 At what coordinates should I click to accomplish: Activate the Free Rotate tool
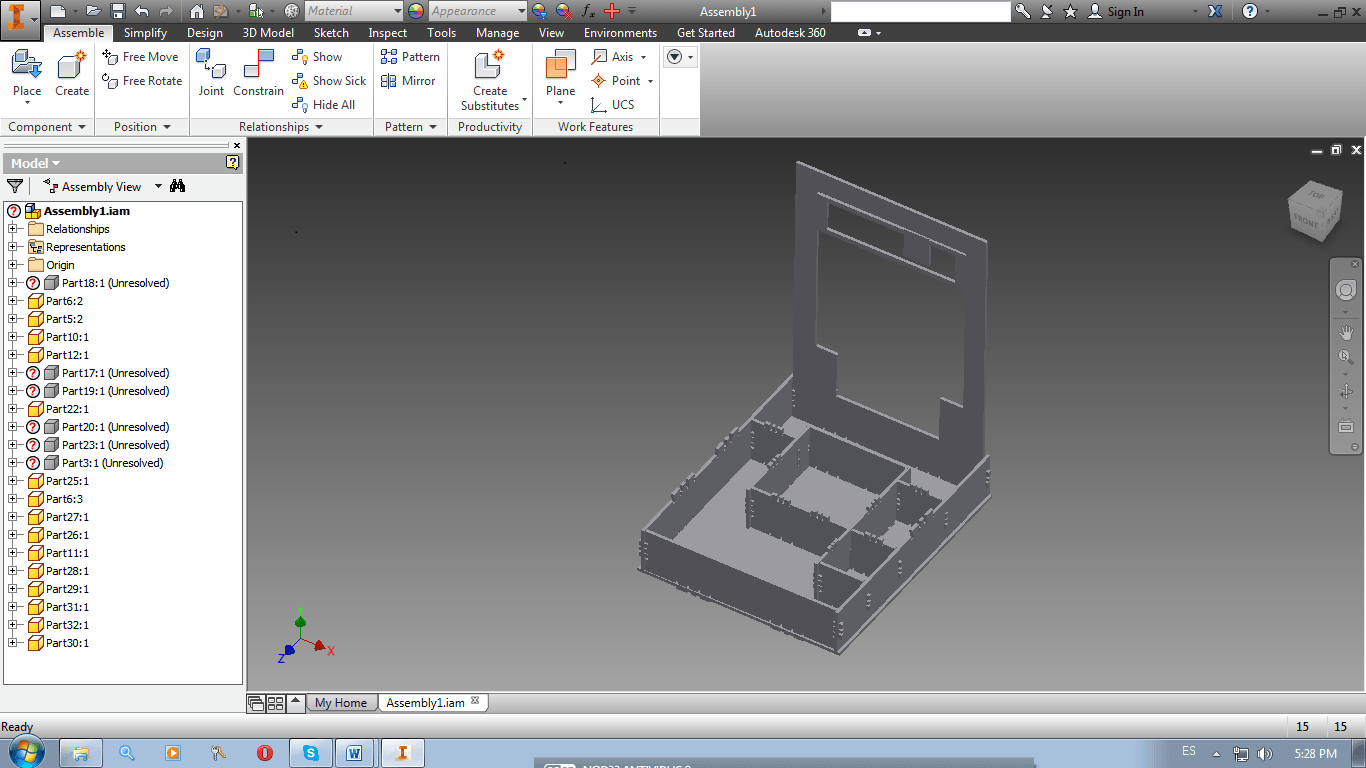143,81
